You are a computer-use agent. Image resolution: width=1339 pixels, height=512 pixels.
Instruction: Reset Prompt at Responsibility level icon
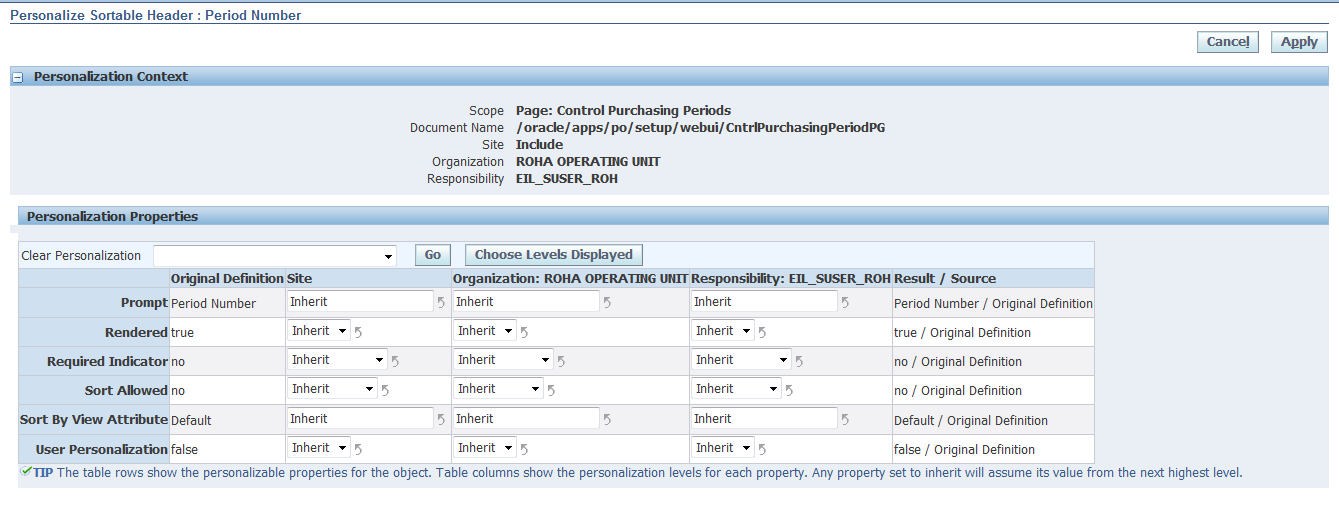[x=846, y=303]
